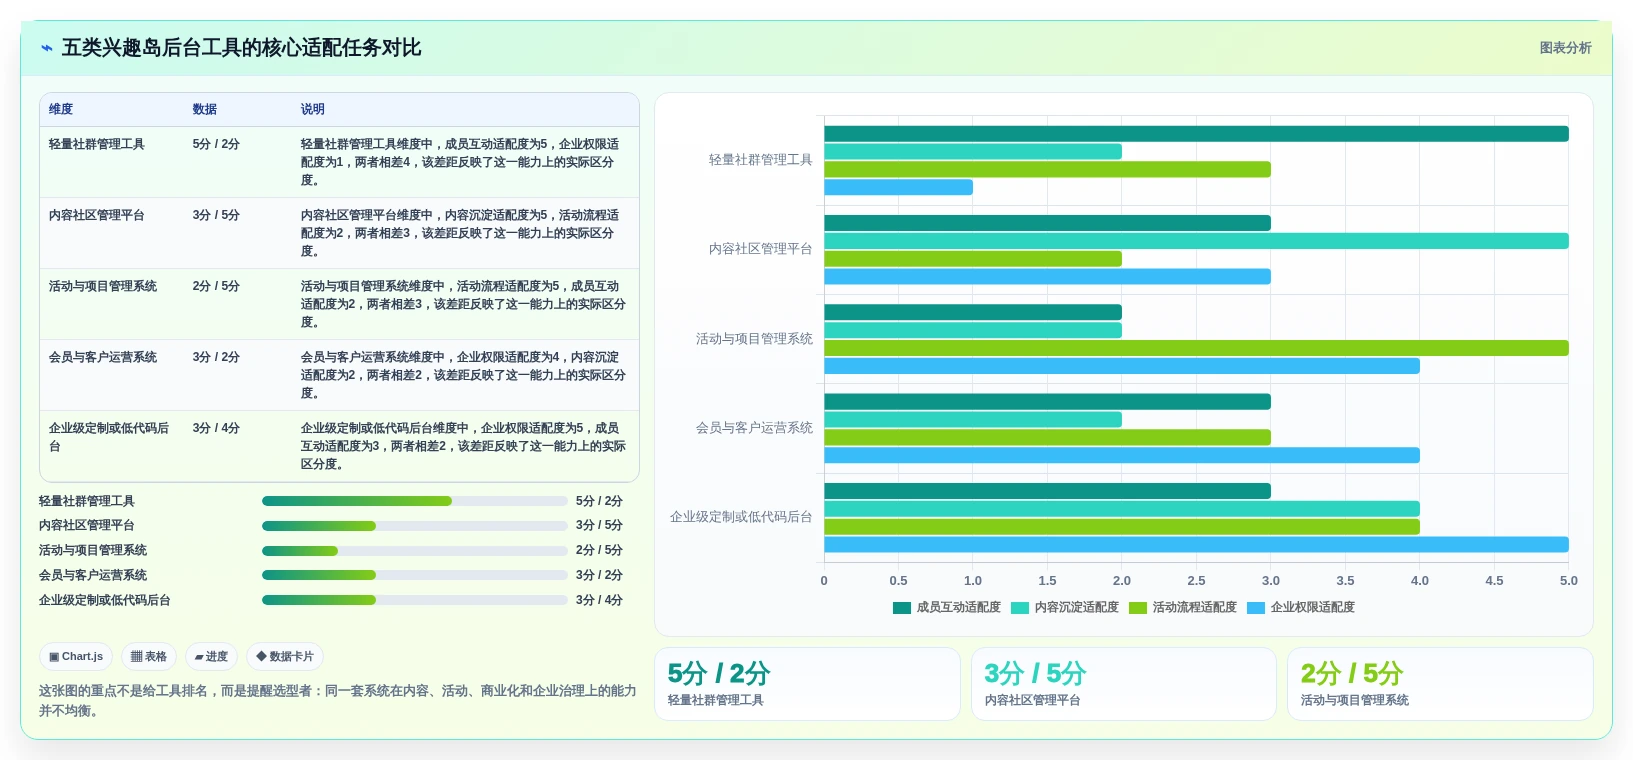Select the 表格 tag chip
The height and width of the screenshot is (760, 1633).
point(149,657)
